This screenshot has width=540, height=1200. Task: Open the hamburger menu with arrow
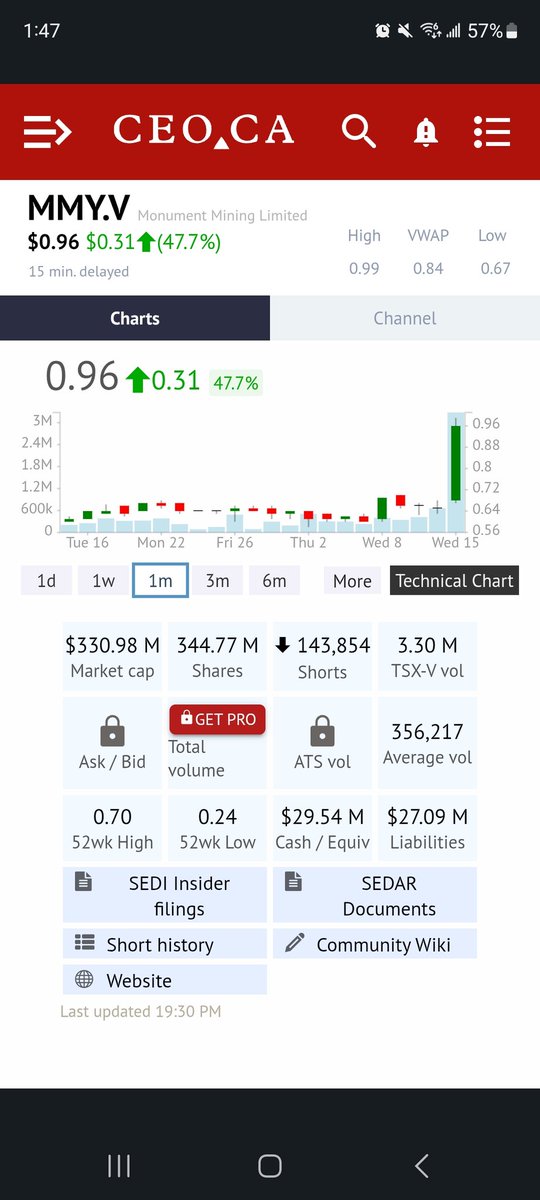coord(48,131)
